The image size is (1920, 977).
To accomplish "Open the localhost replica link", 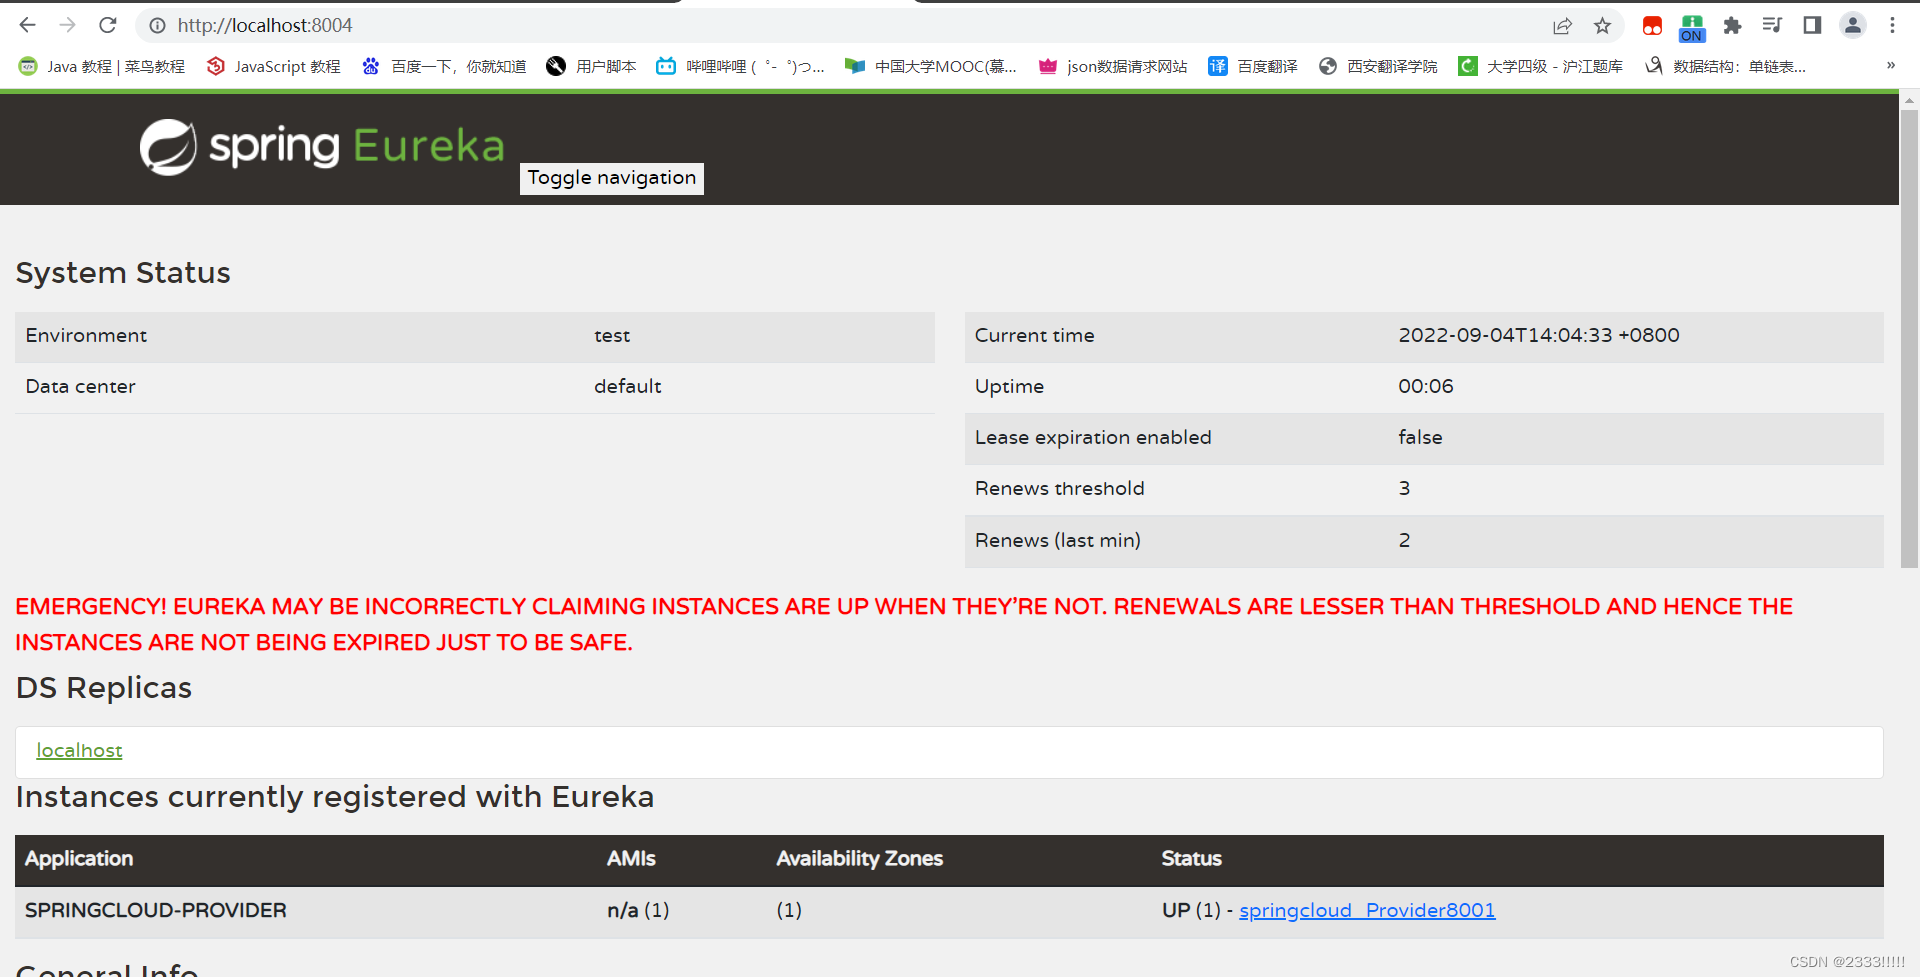I will (79, 750).
